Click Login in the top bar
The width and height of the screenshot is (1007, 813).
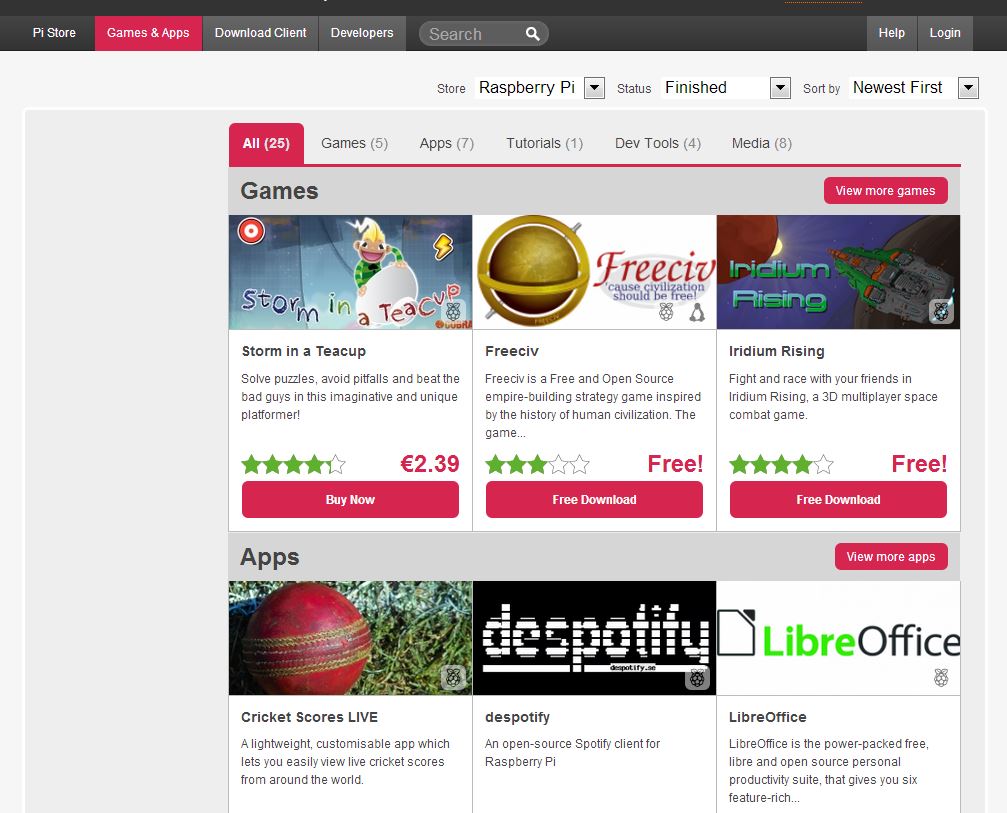(x=945, y=33)
